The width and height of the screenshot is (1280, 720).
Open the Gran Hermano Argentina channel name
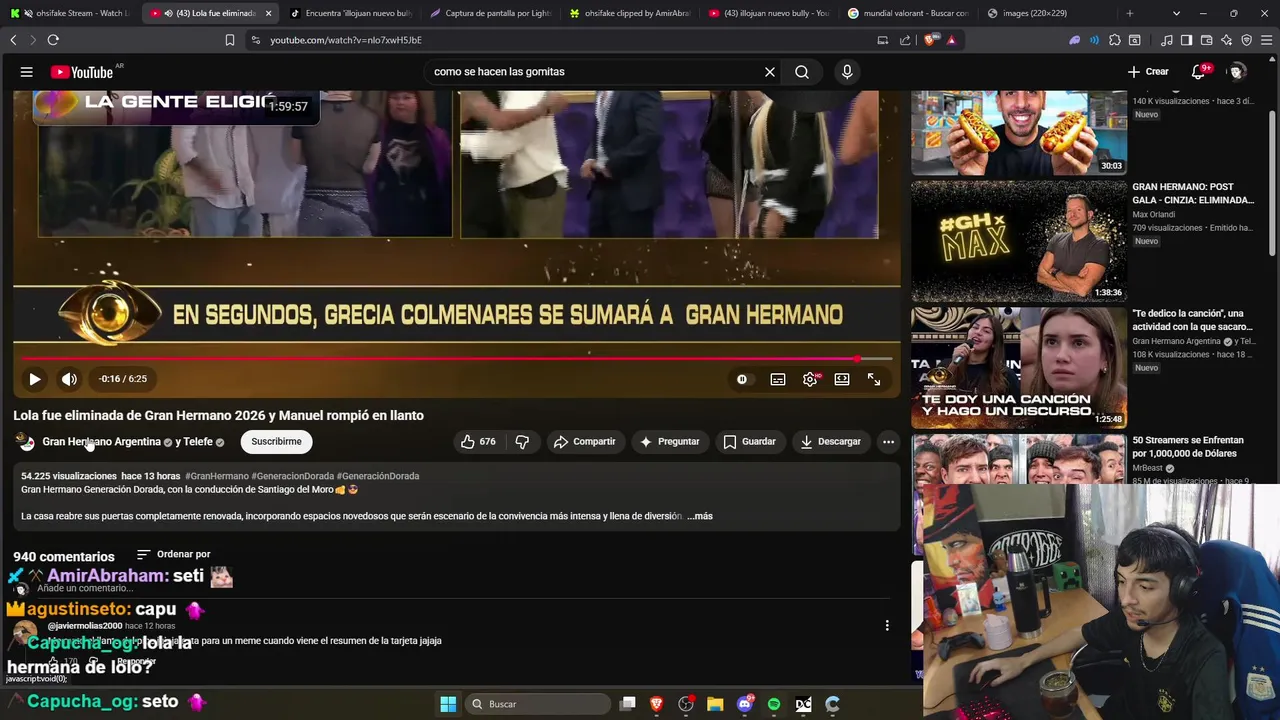click(x=101, y=441)
